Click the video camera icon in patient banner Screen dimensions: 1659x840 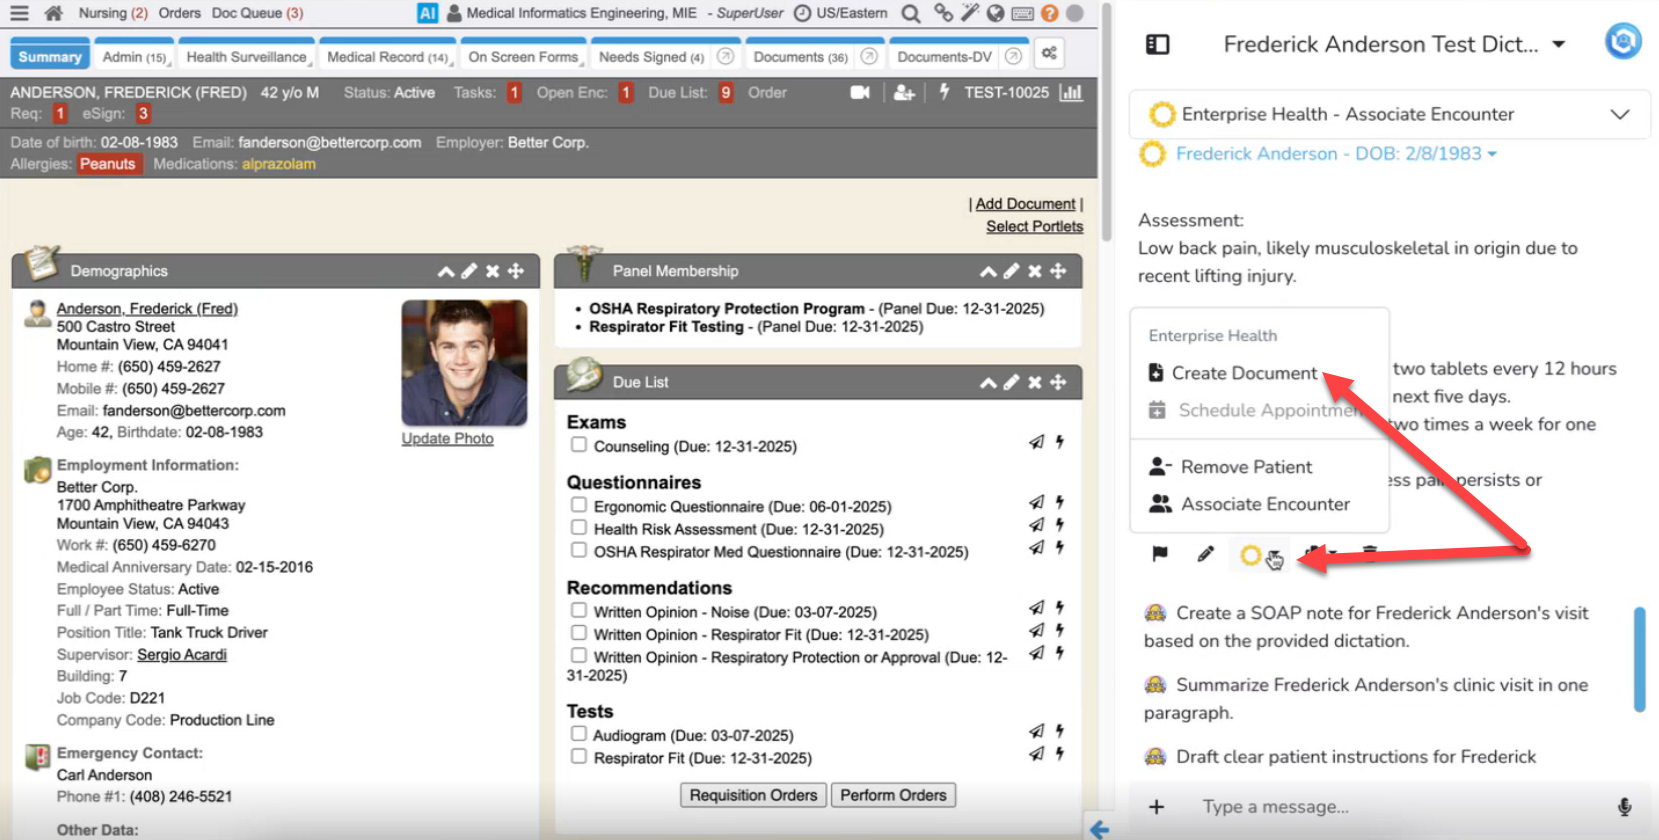coord(859,92)
